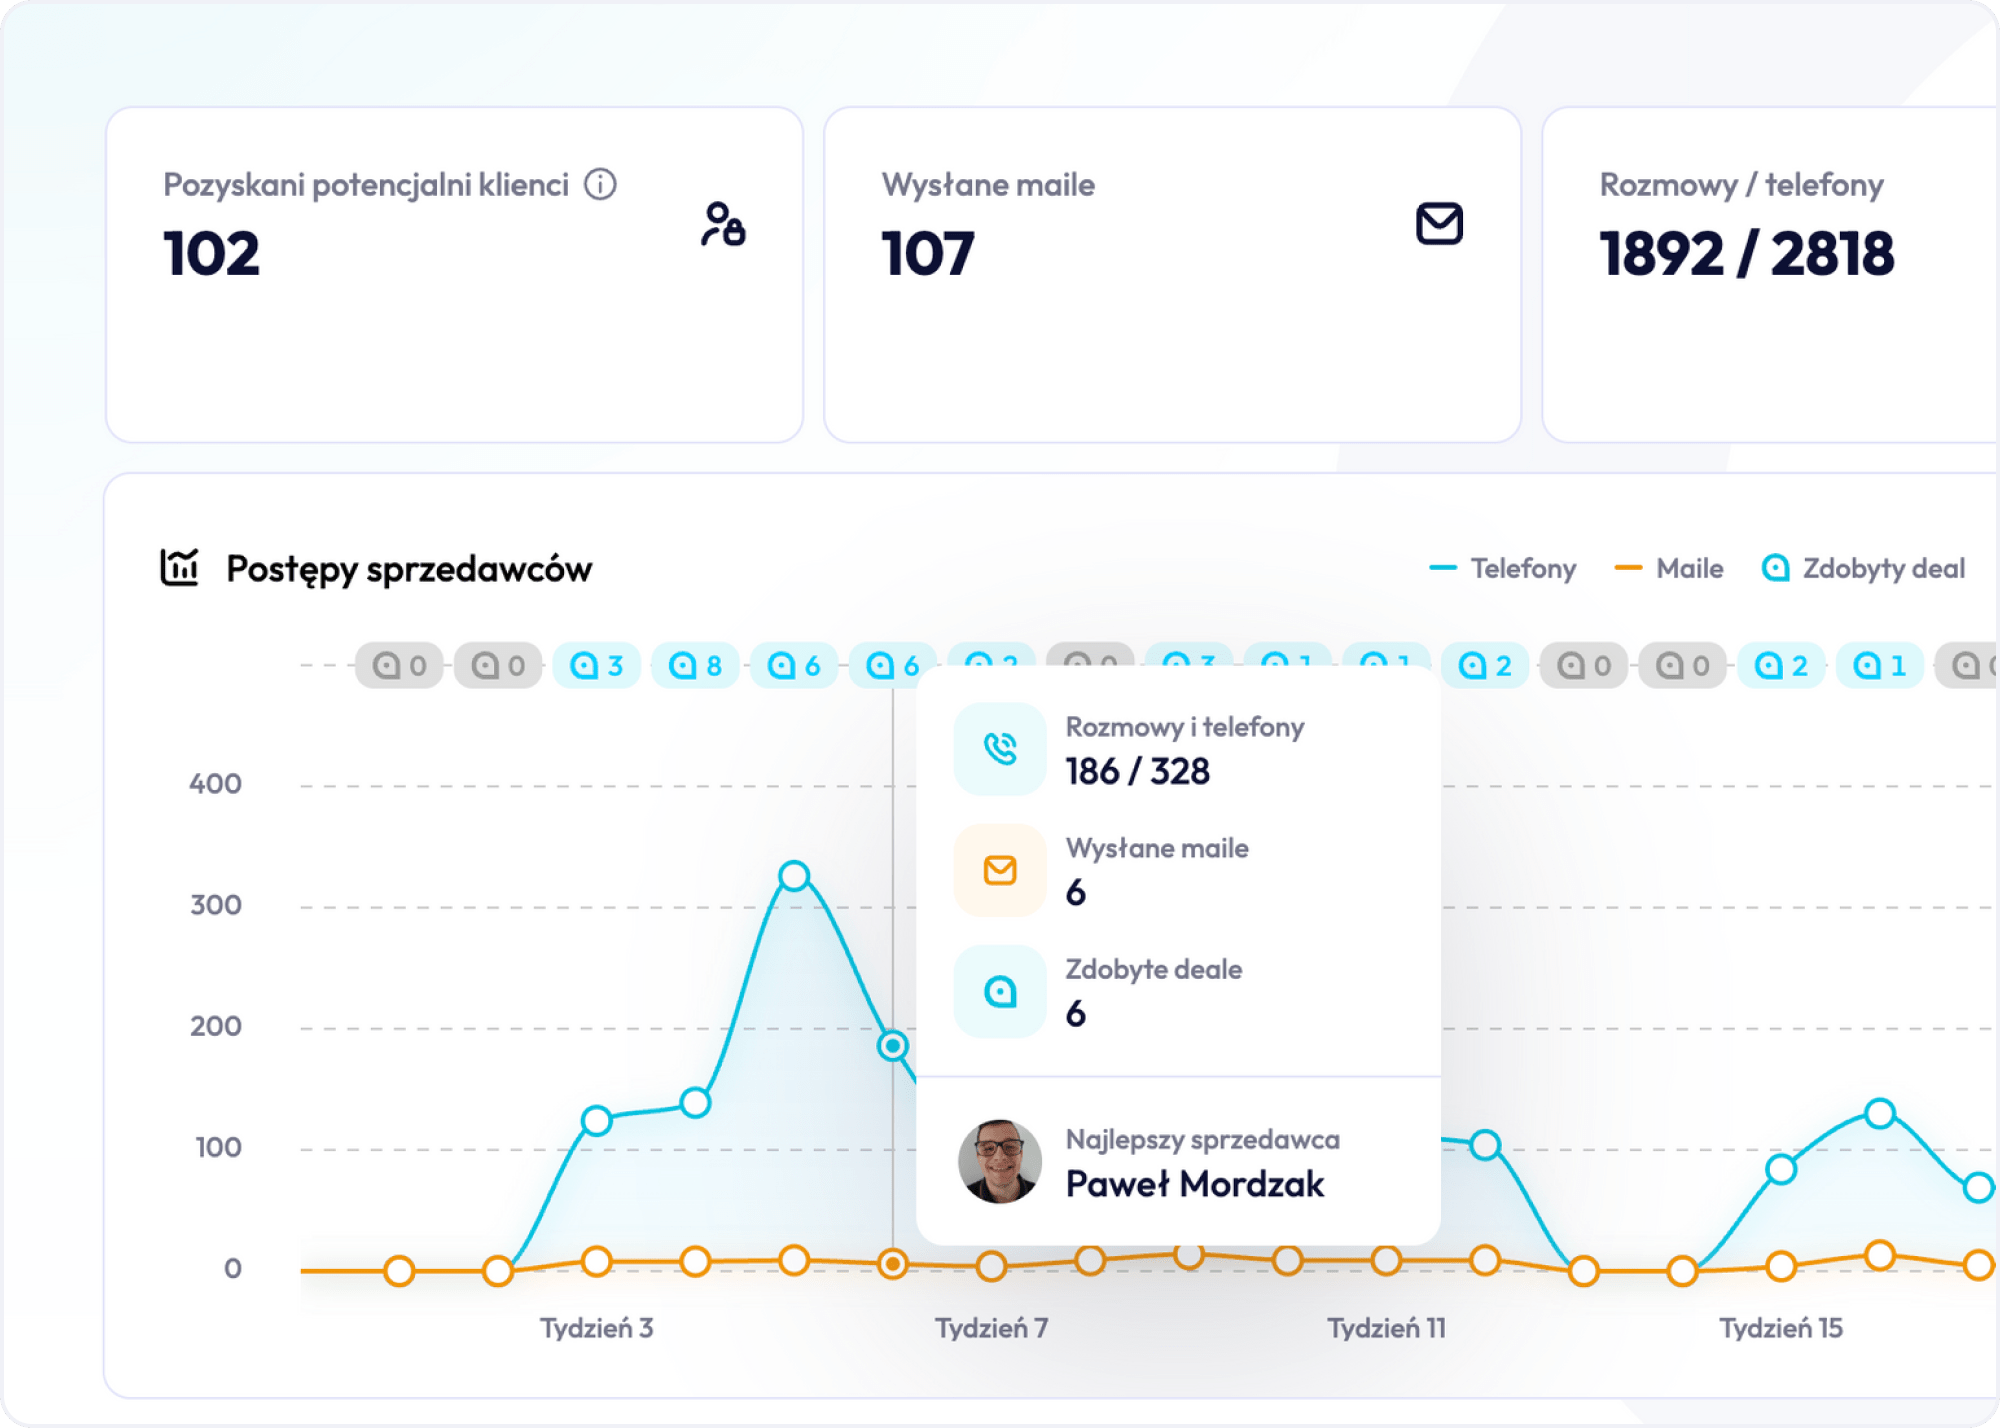Click Zdobyte deale icon in tooltip
The image size is (2000, 1428).
click(1000, 991)
